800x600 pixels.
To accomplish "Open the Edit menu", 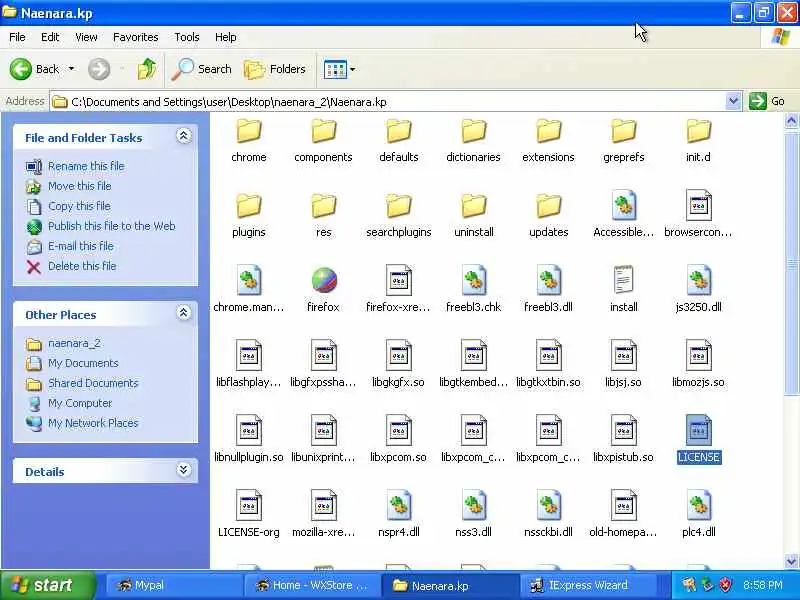I will [50, 37].
